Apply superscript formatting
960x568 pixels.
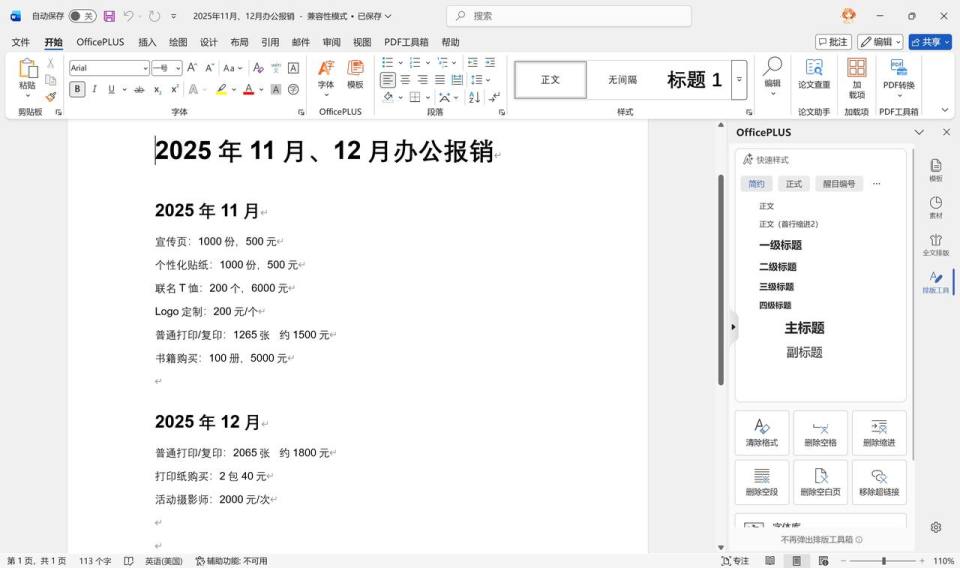coord(174,89)
